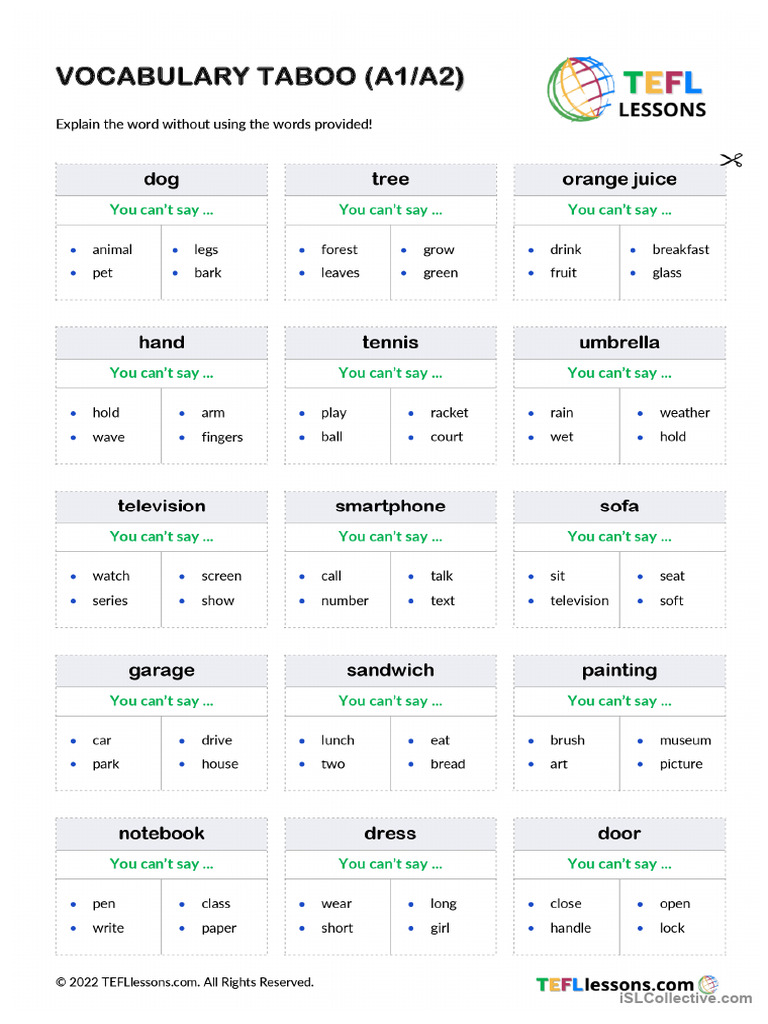Screen dimensions: 768x1024
Task: Select the word "breakfast" in orange juice card
Action: [x=680, y=249]
